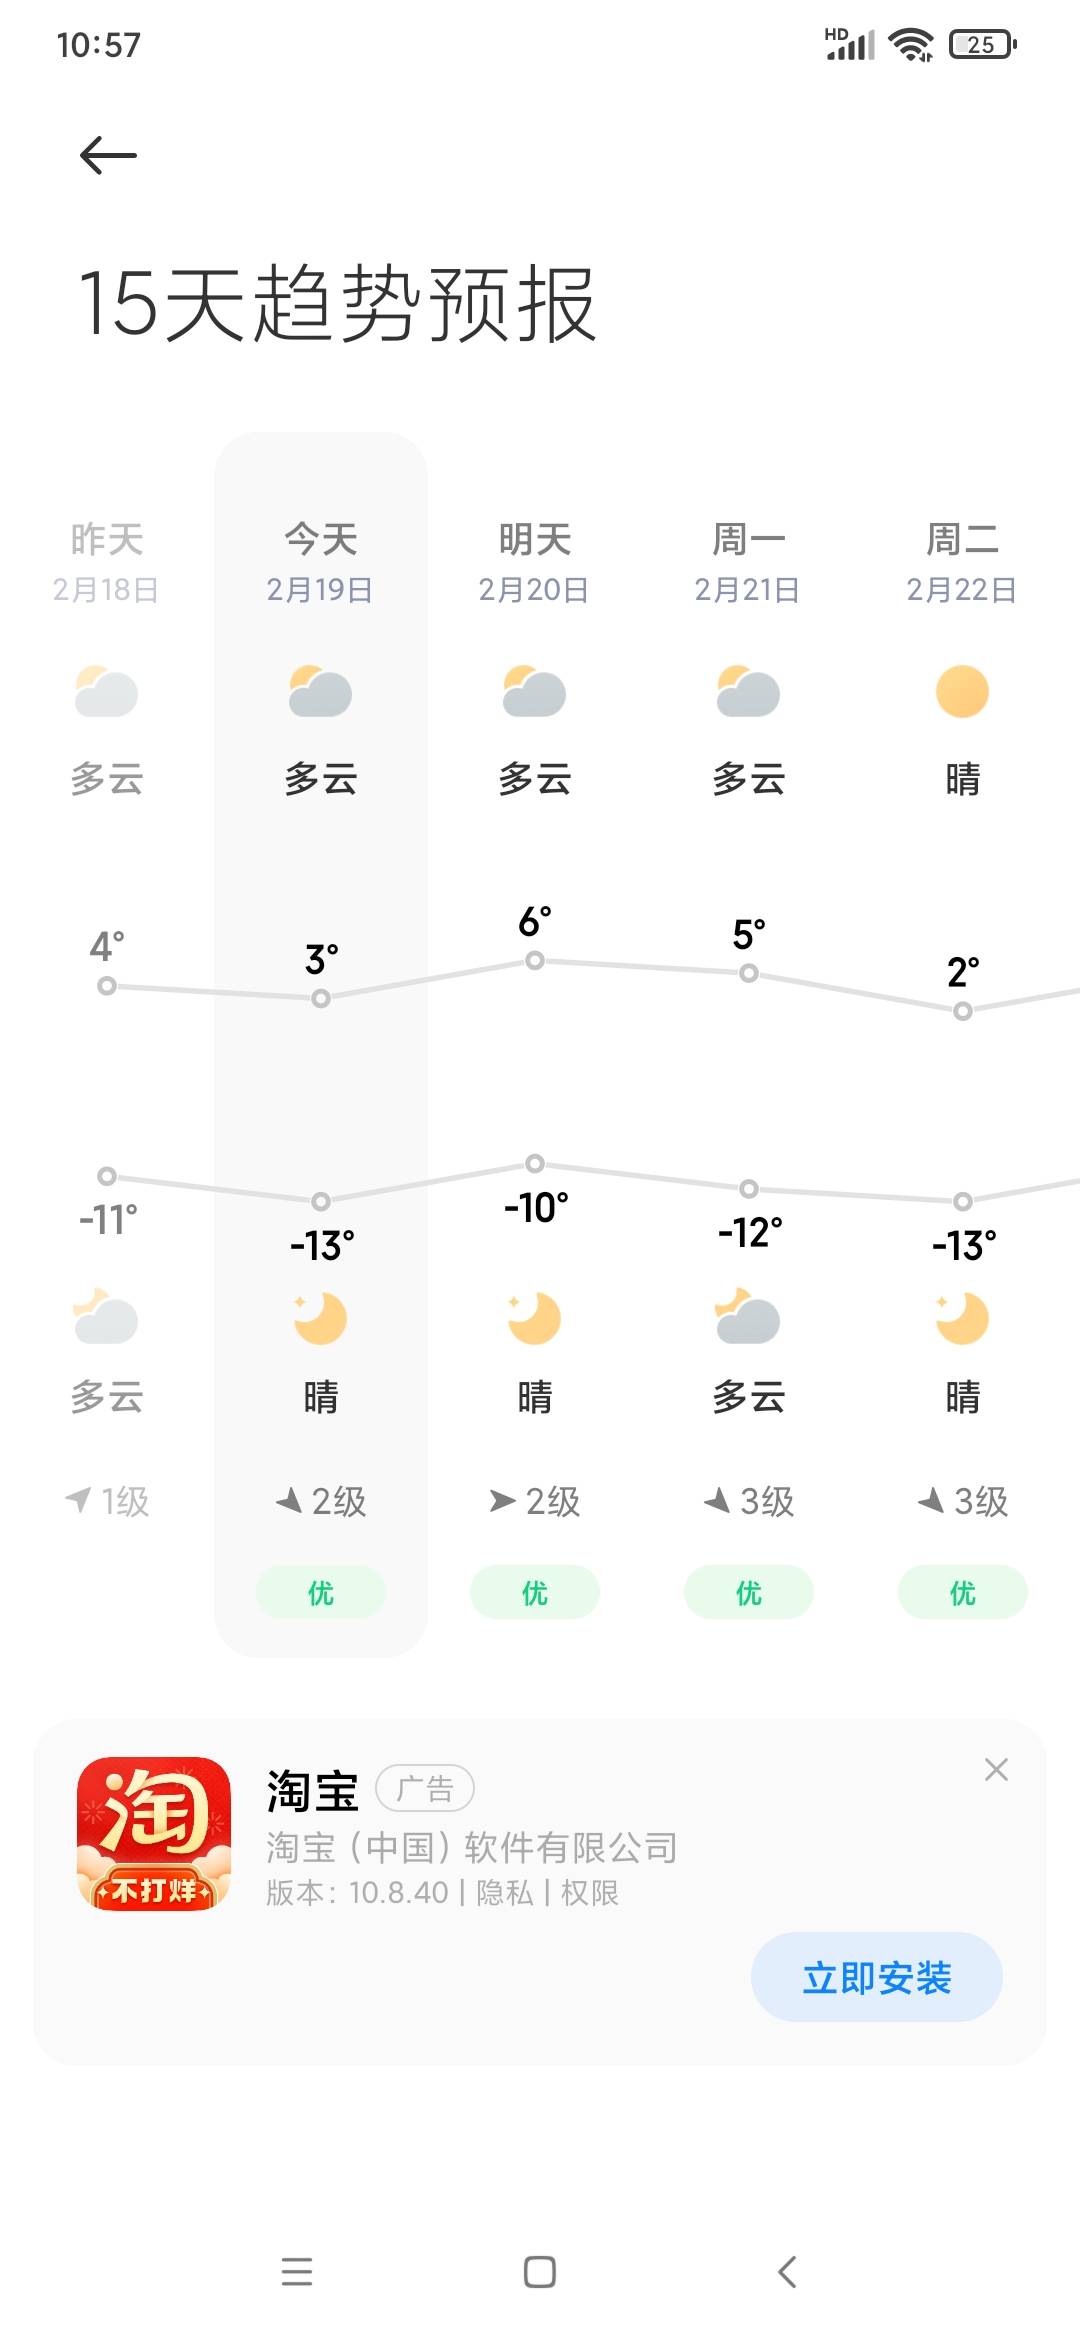Tap today's 优 air quality badge
This screenshot has width=1080, height=2340.
pyautogui.click(x=320, y=1592)
